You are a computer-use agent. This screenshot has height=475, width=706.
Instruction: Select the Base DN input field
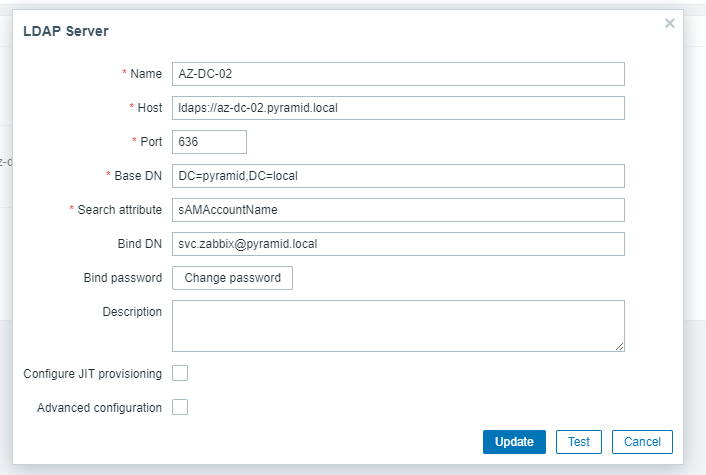pyautogui.click(x=398, y=176)
